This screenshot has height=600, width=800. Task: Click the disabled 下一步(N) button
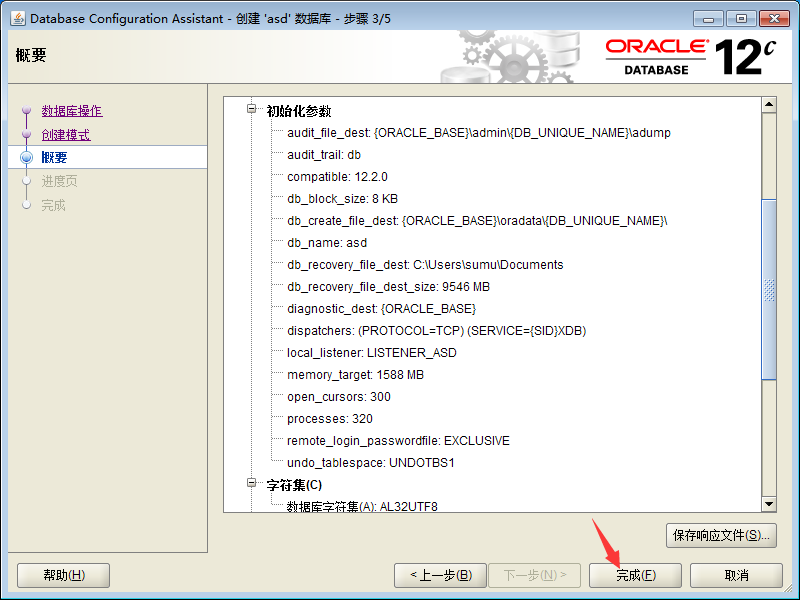coord(535,576)
